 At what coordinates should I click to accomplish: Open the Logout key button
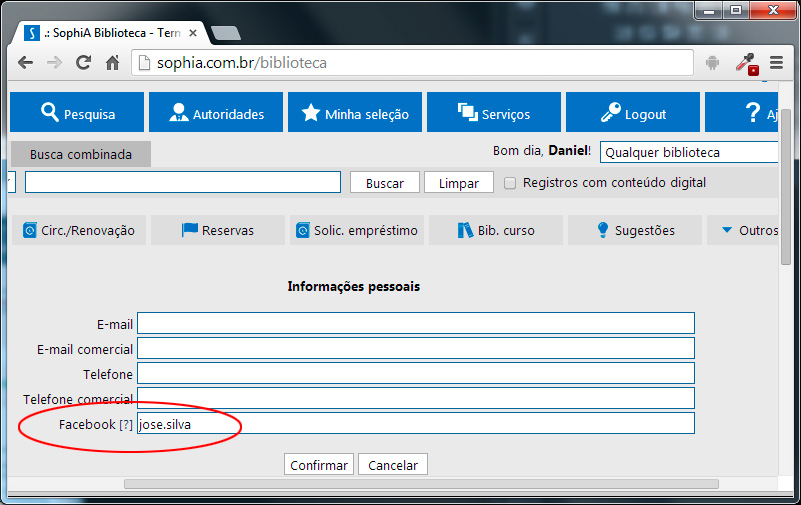click(x=632, y=113)
